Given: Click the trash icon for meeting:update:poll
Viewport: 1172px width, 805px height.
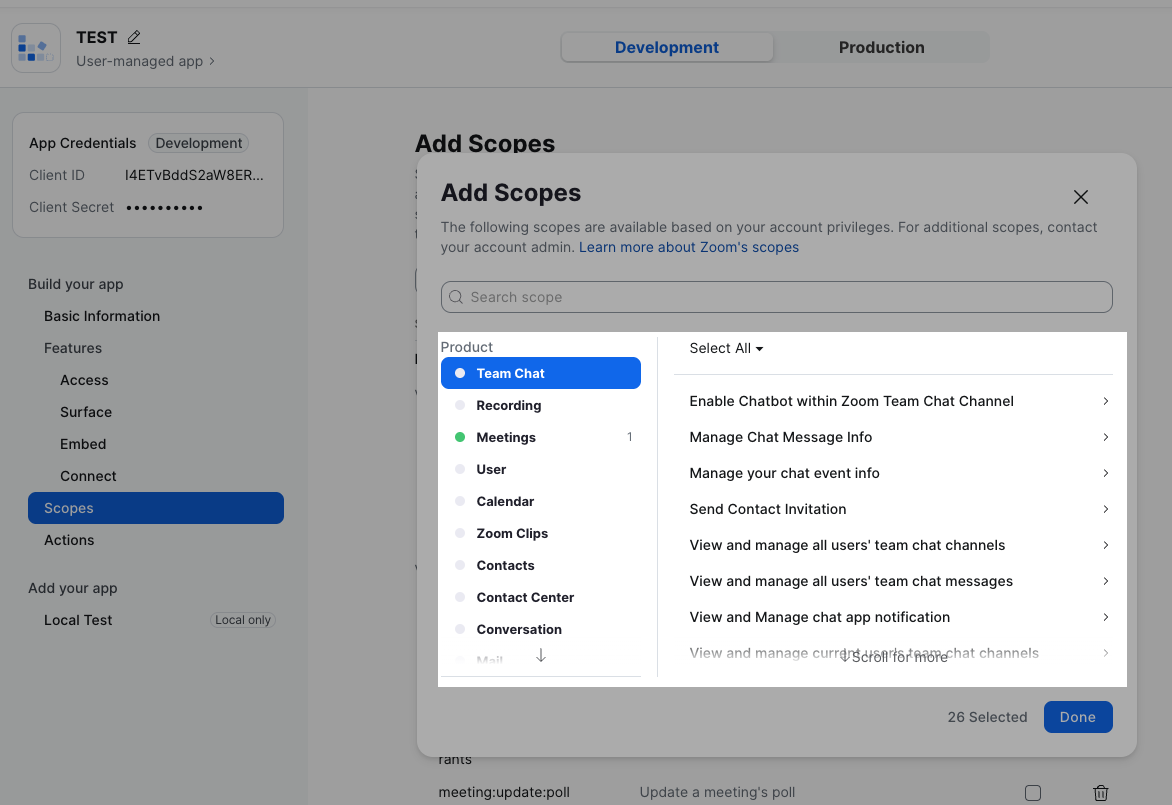Looking at the screenshot, I should click(x=1100, y=792).
